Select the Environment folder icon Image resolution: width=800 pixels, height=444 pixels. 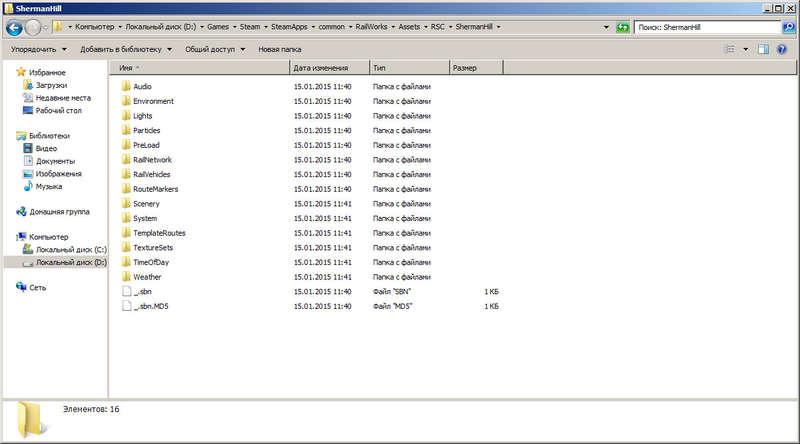(126, 101)
